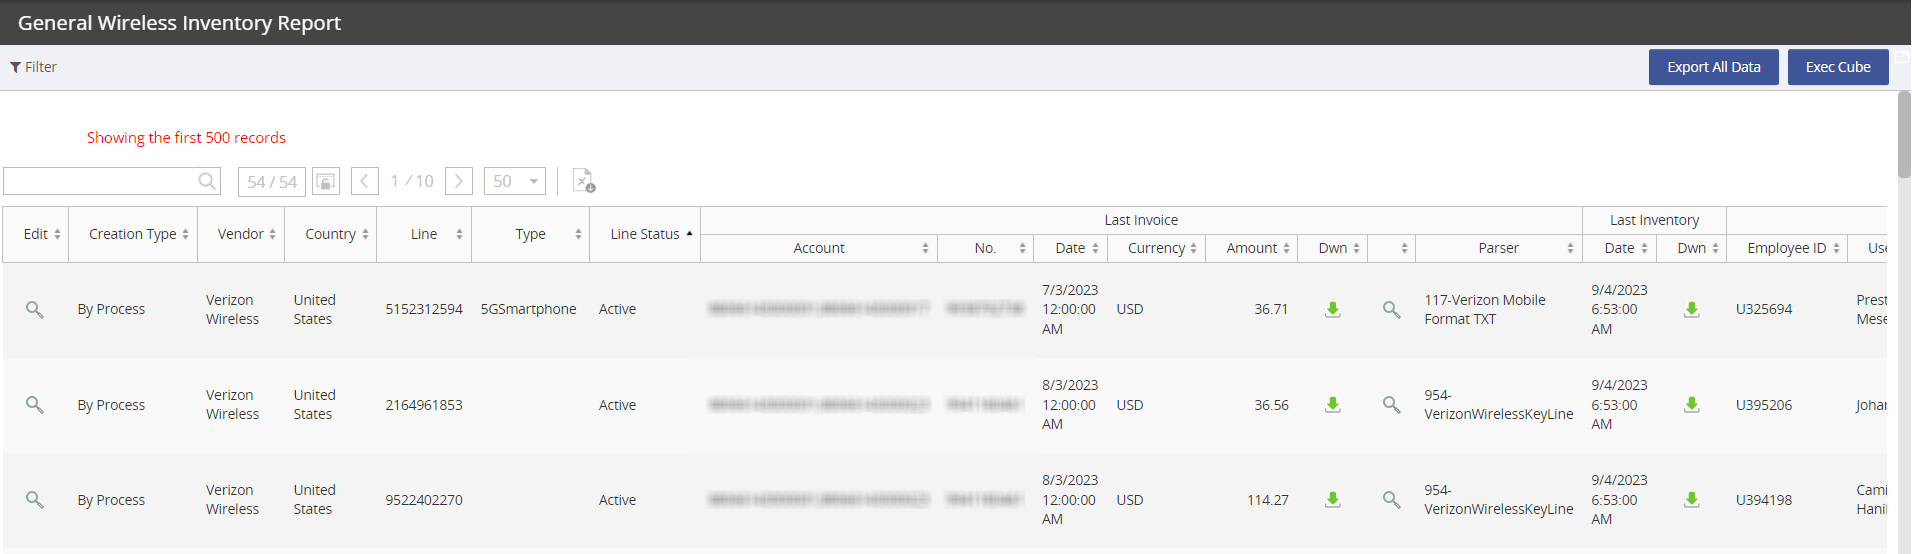Sort by Line Status column header
The width and height of the screenshot is (1912, 554).
[x=645, y=234]
